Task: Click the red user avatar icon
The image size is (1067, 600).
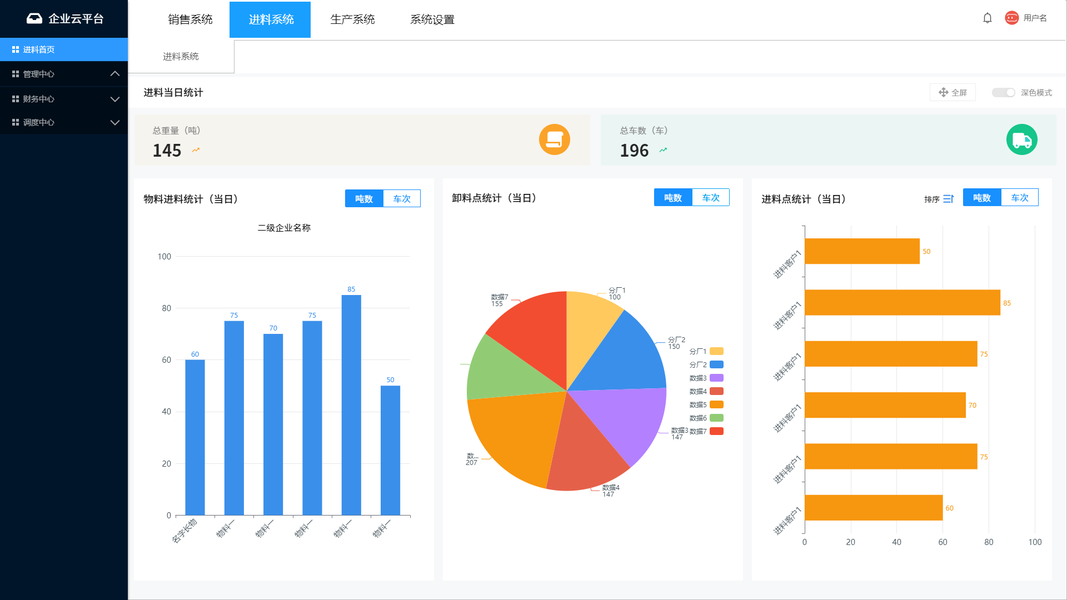Action: click(x=1011, y=18)
